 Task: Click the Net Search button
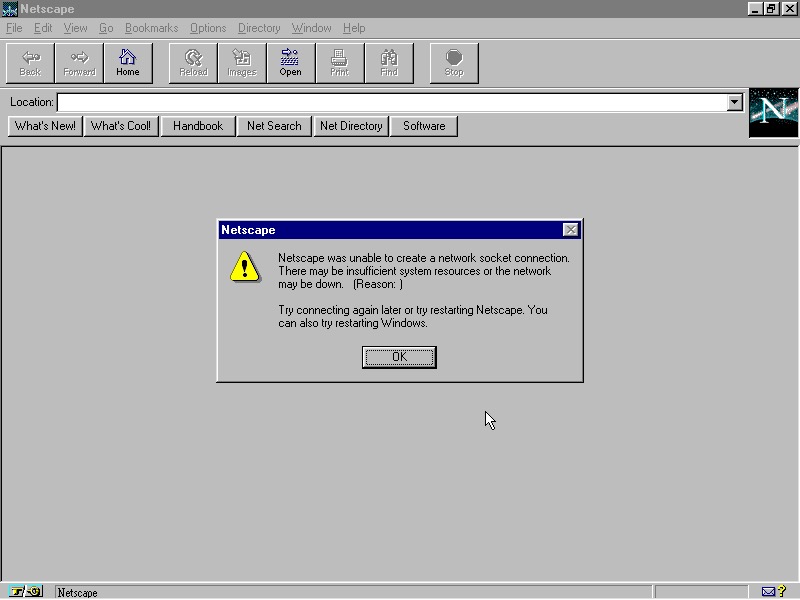[x=274, y=126]
